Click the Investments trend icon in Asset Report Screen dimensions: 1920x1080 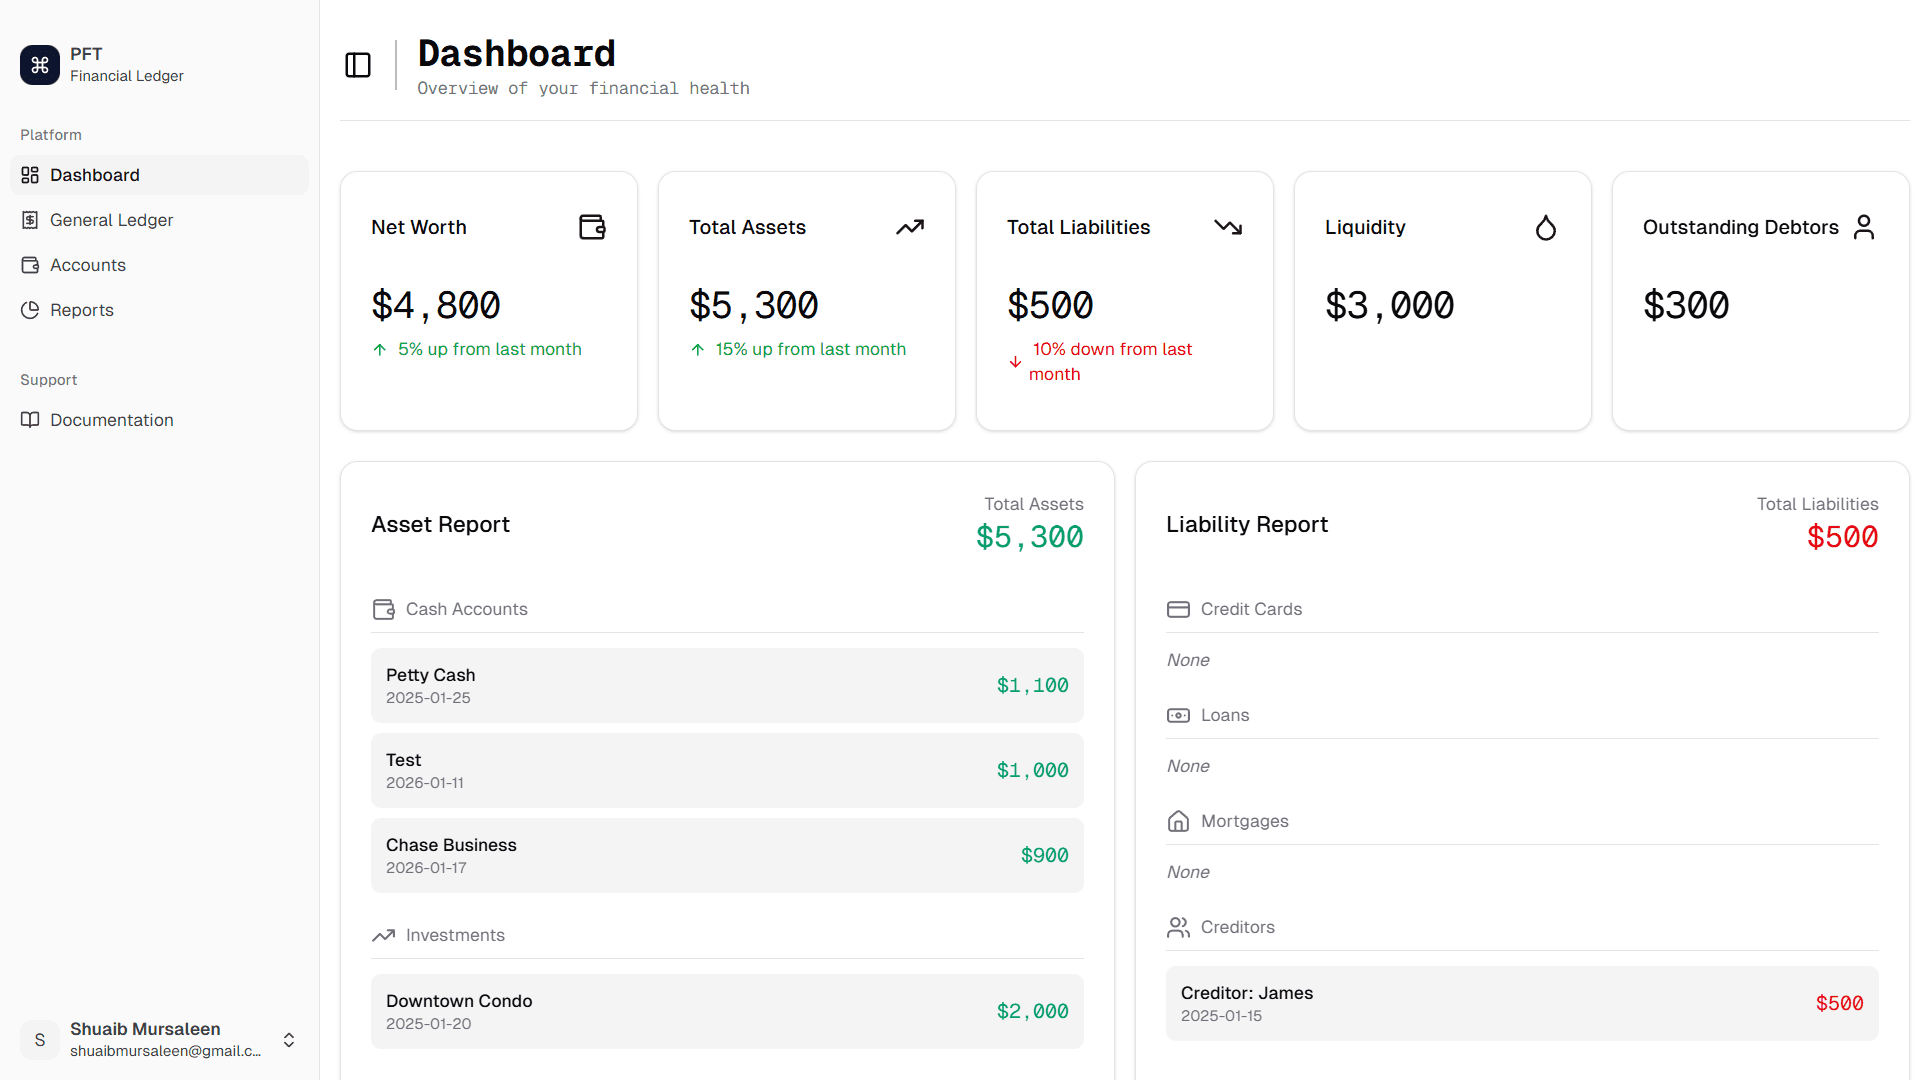383,935
